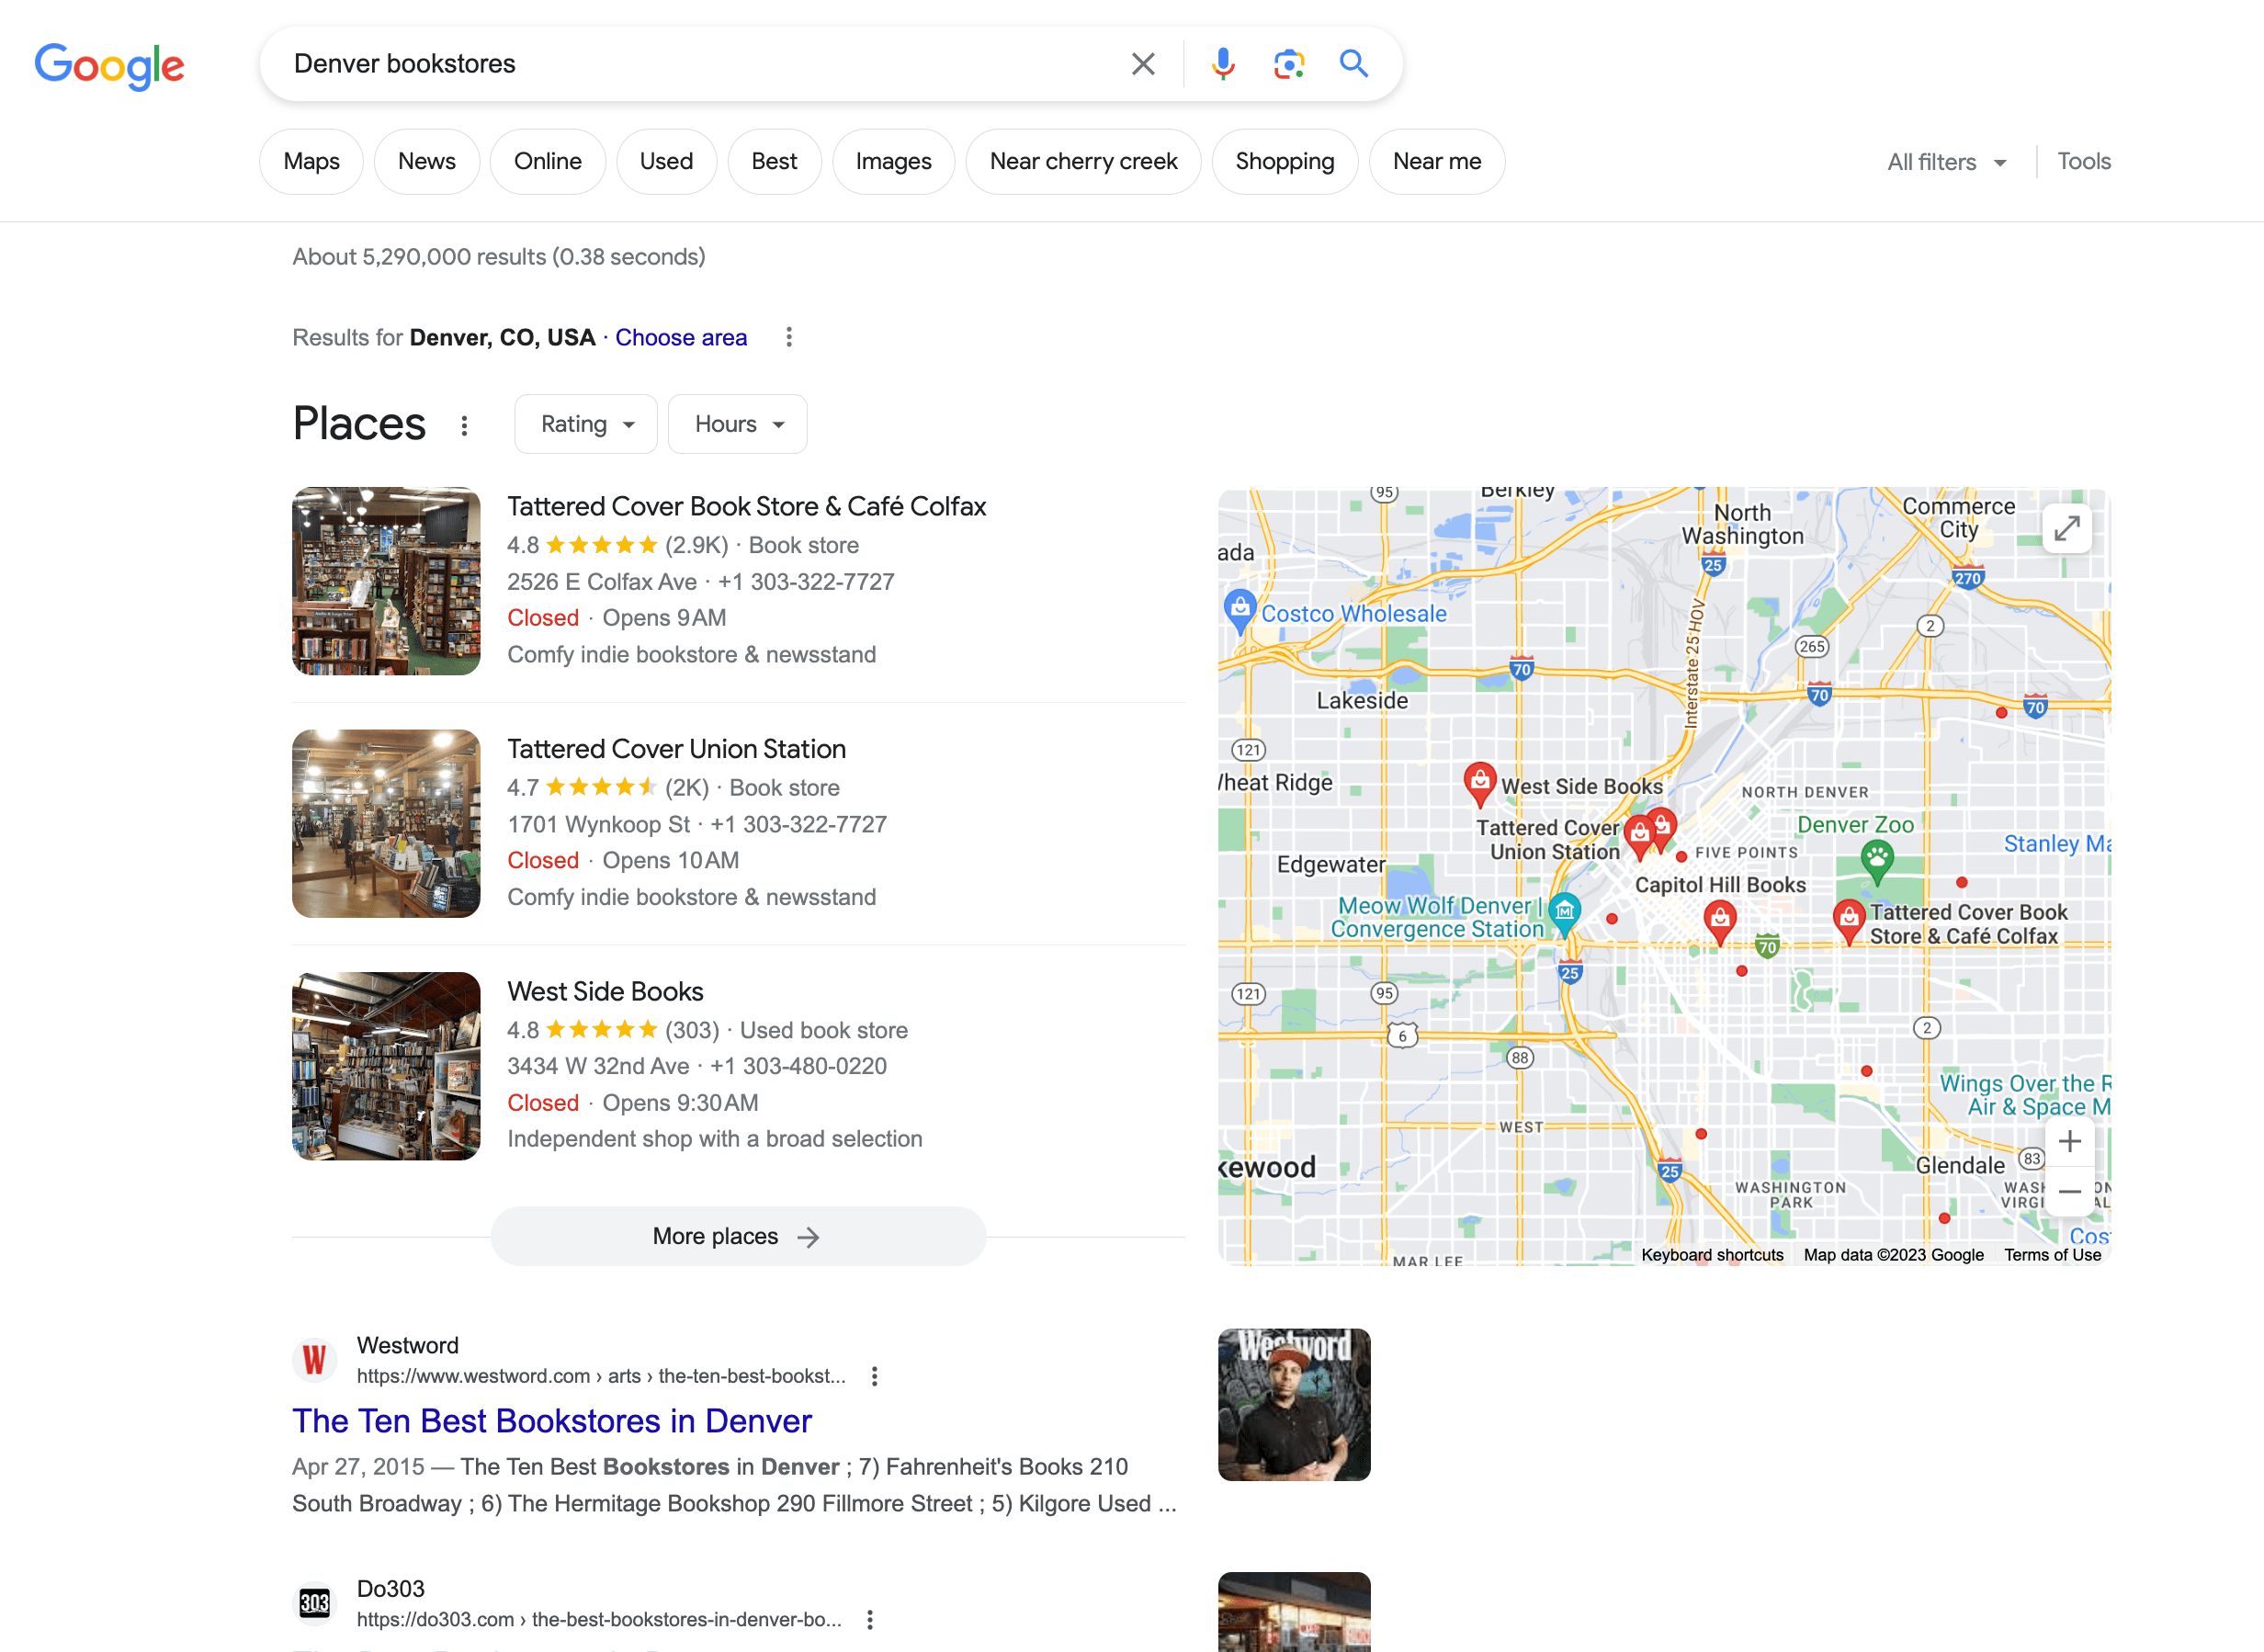Click the address 2526 E Colfax Ave

[602, 582]
